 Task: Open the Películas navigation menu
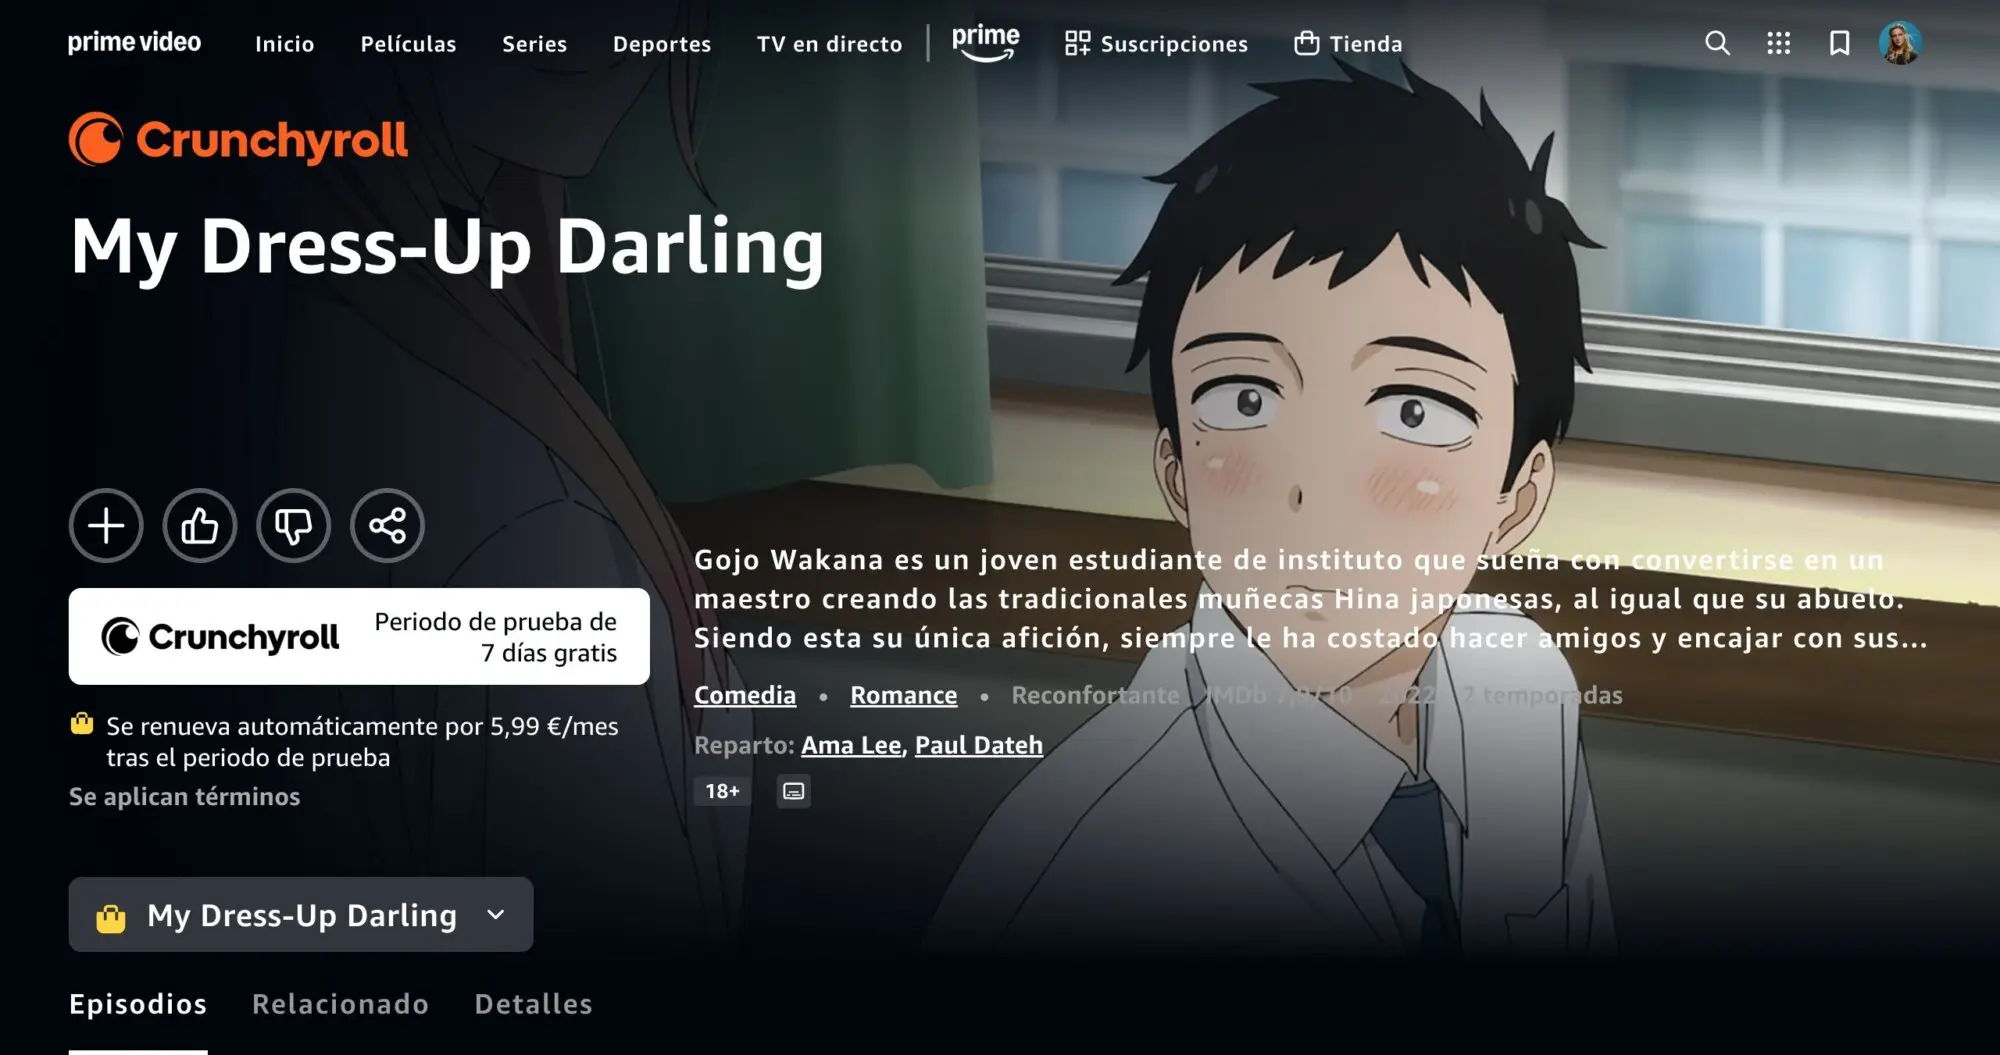point(408,44)
